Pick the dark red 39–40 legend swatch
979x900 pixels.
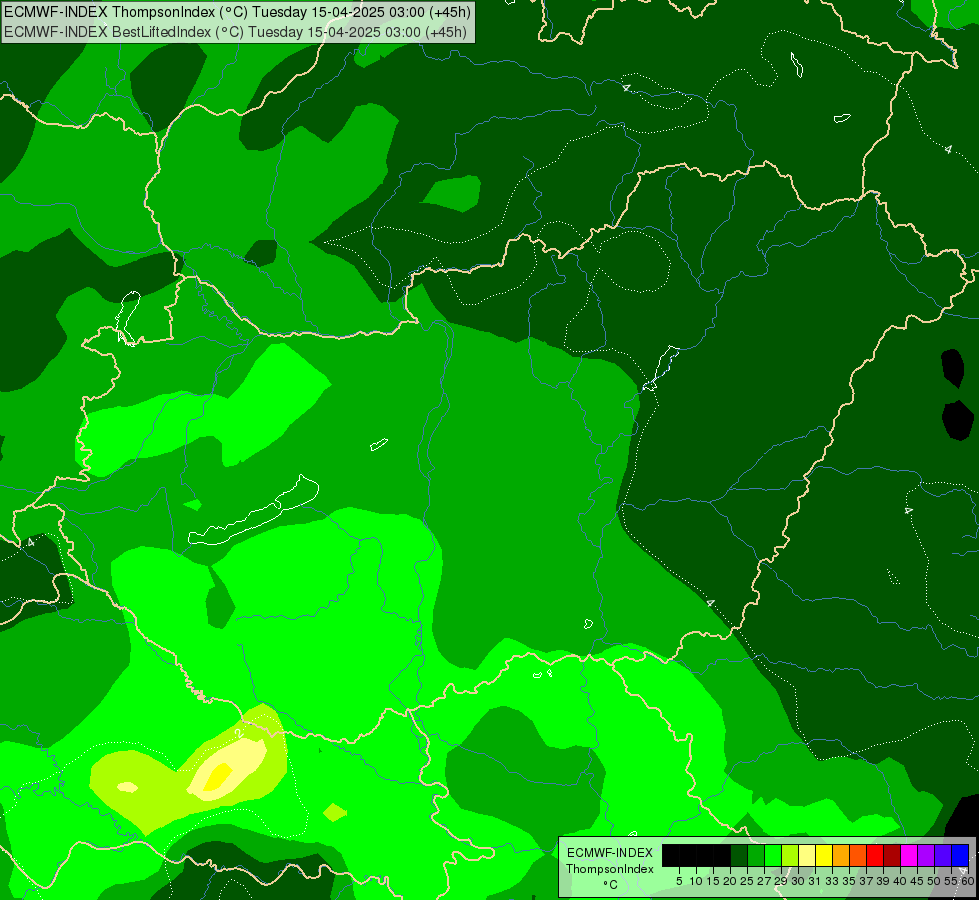[x=891, y=855]
